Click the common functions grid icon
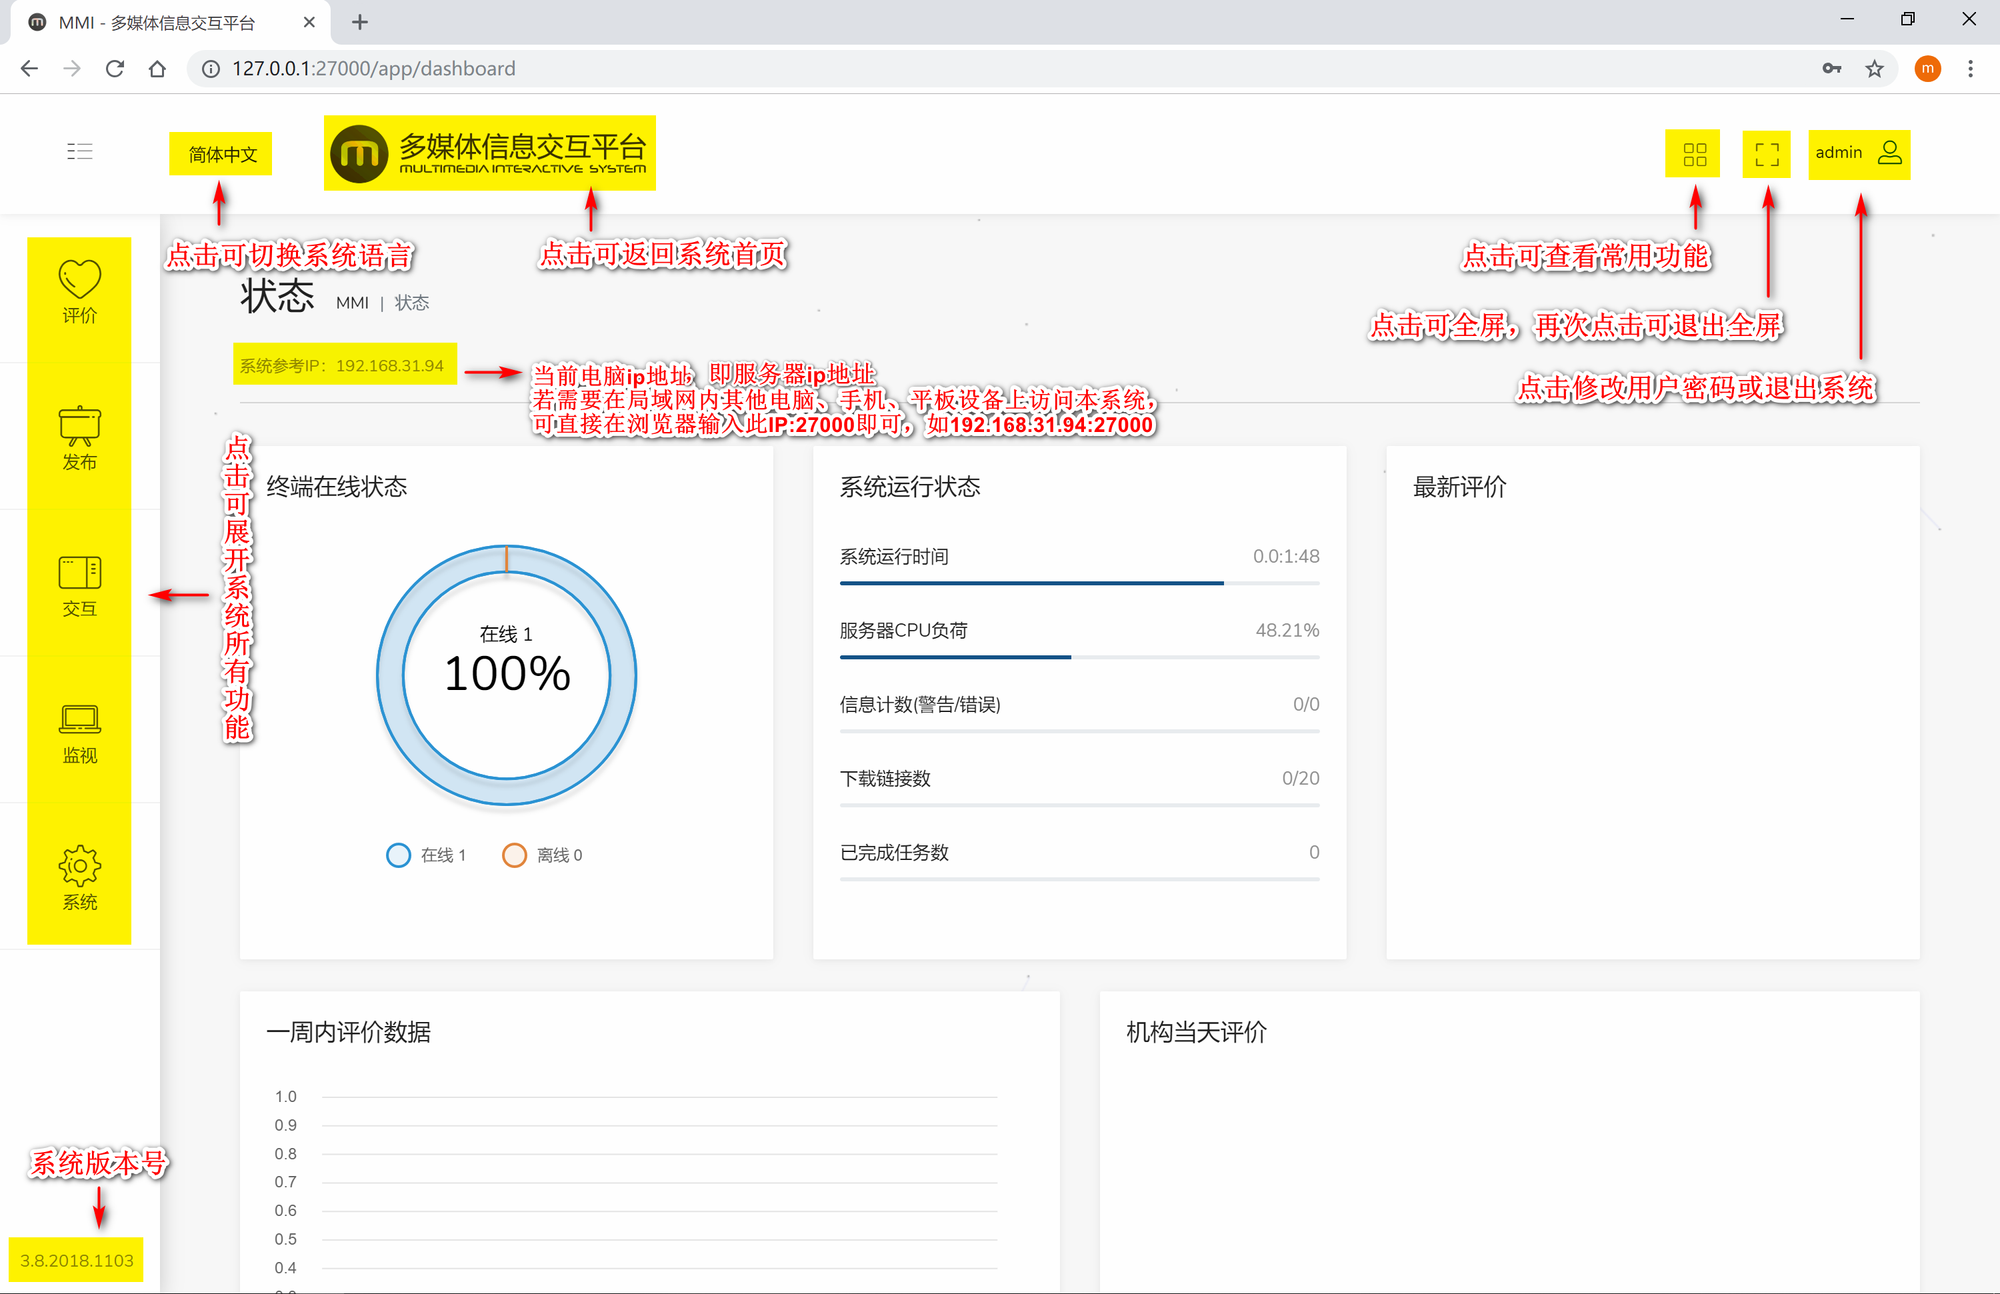The width and height of the screenshot is (2000, 1294). point(1694,154)
